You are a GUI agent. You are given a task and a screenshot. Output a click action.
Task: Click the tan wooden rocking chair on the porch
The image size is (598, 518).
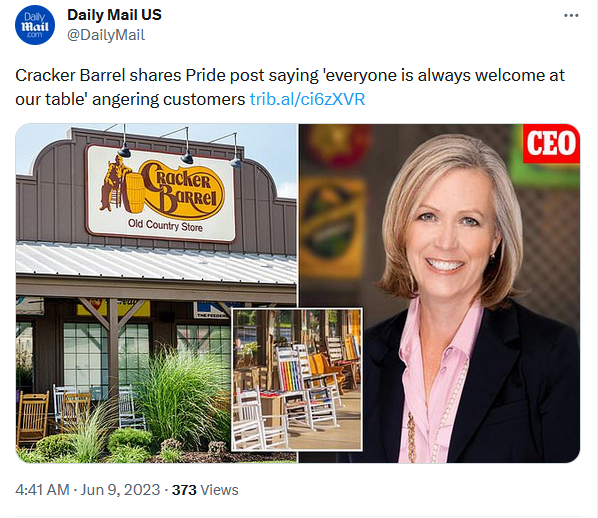point(33,418)
